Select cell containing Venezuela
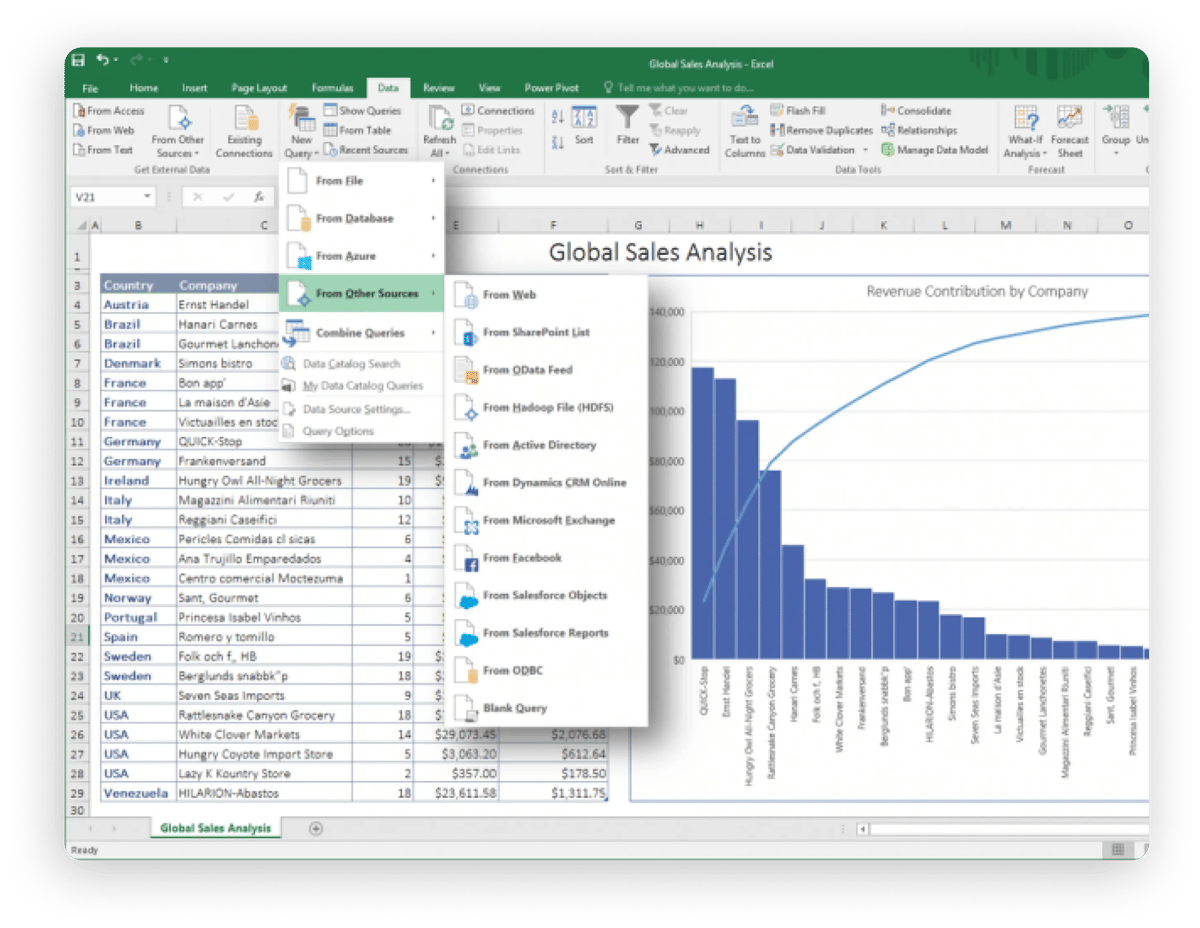The width and height of the screenshot is (1200, 928). tap(137, 793)
